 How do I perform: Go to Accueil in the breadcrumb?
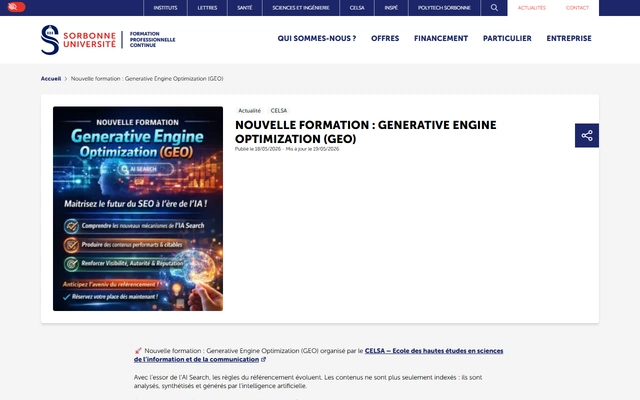point(51,79)
